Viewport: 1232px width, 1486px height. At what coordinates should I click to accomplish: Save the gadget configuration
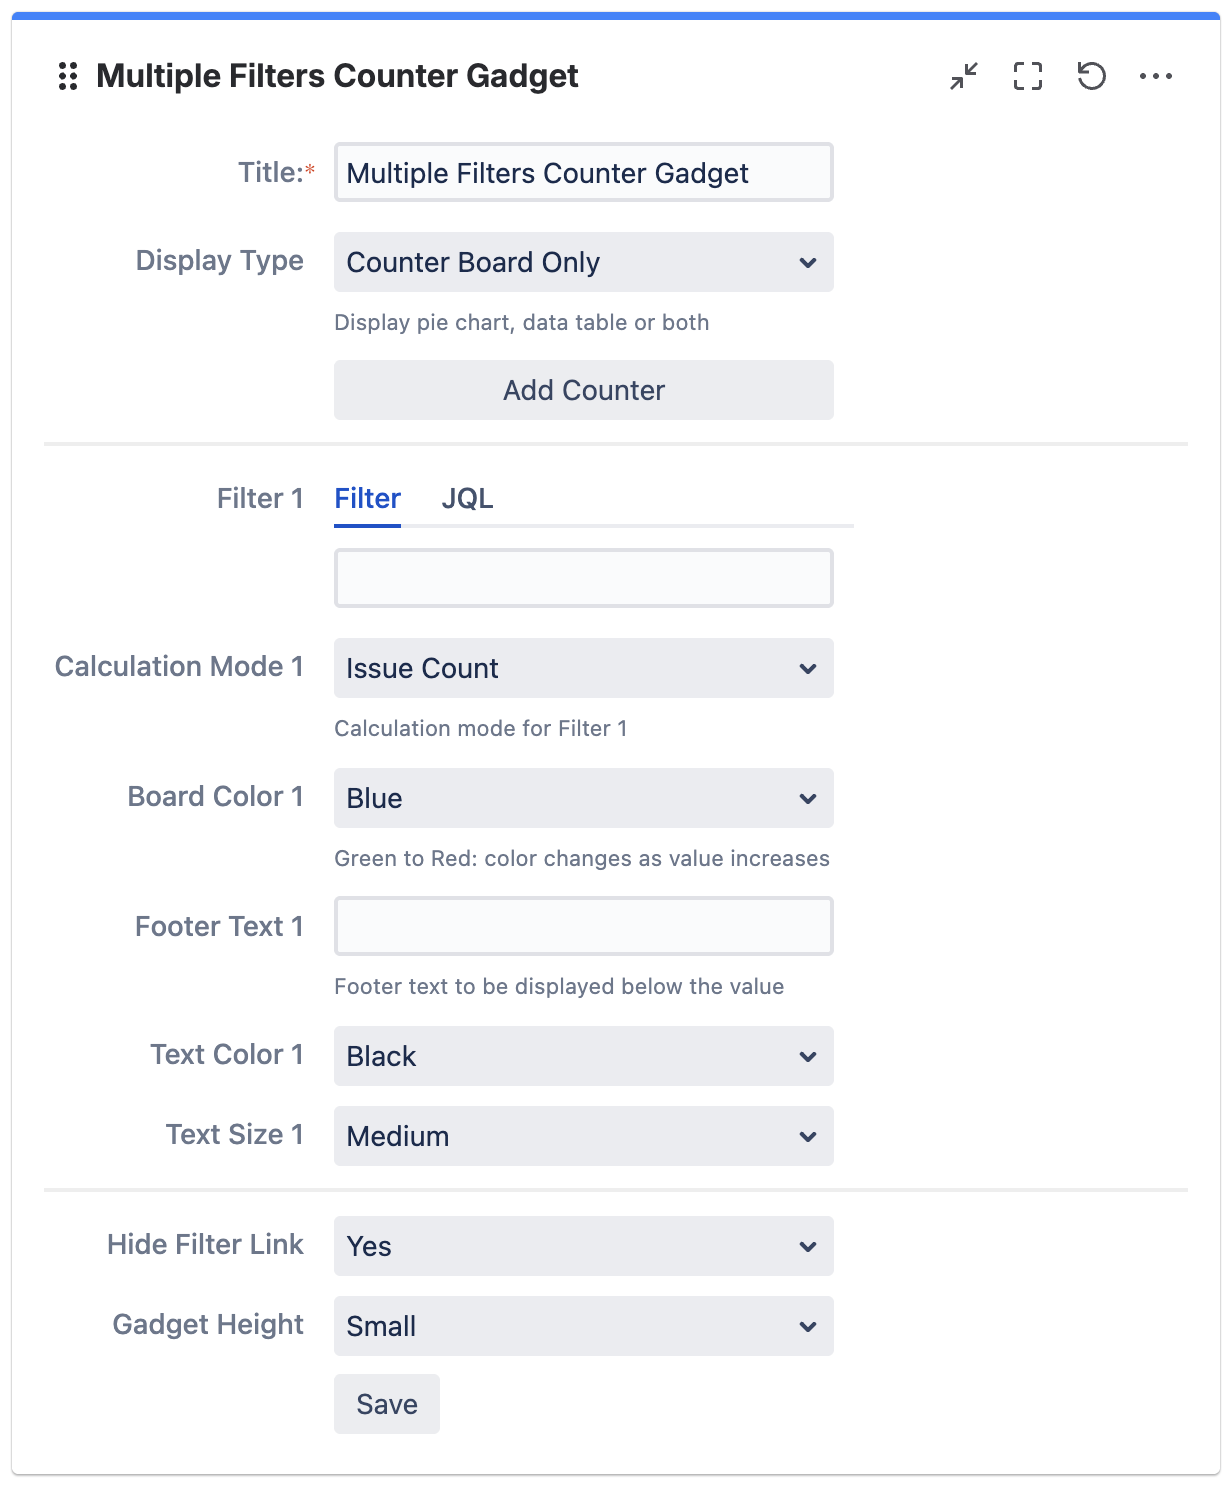click(386, 1404)
